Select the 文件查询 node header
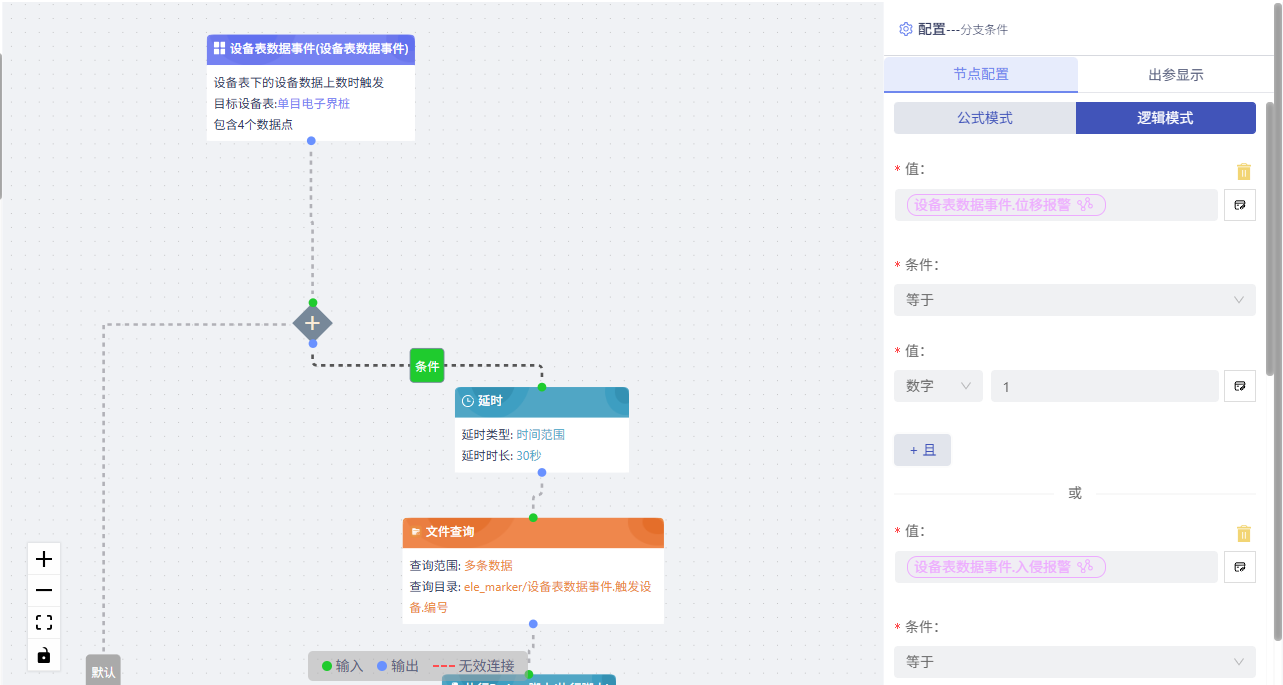The height and width of the screenshot is (685, 1283). point(533,532)
